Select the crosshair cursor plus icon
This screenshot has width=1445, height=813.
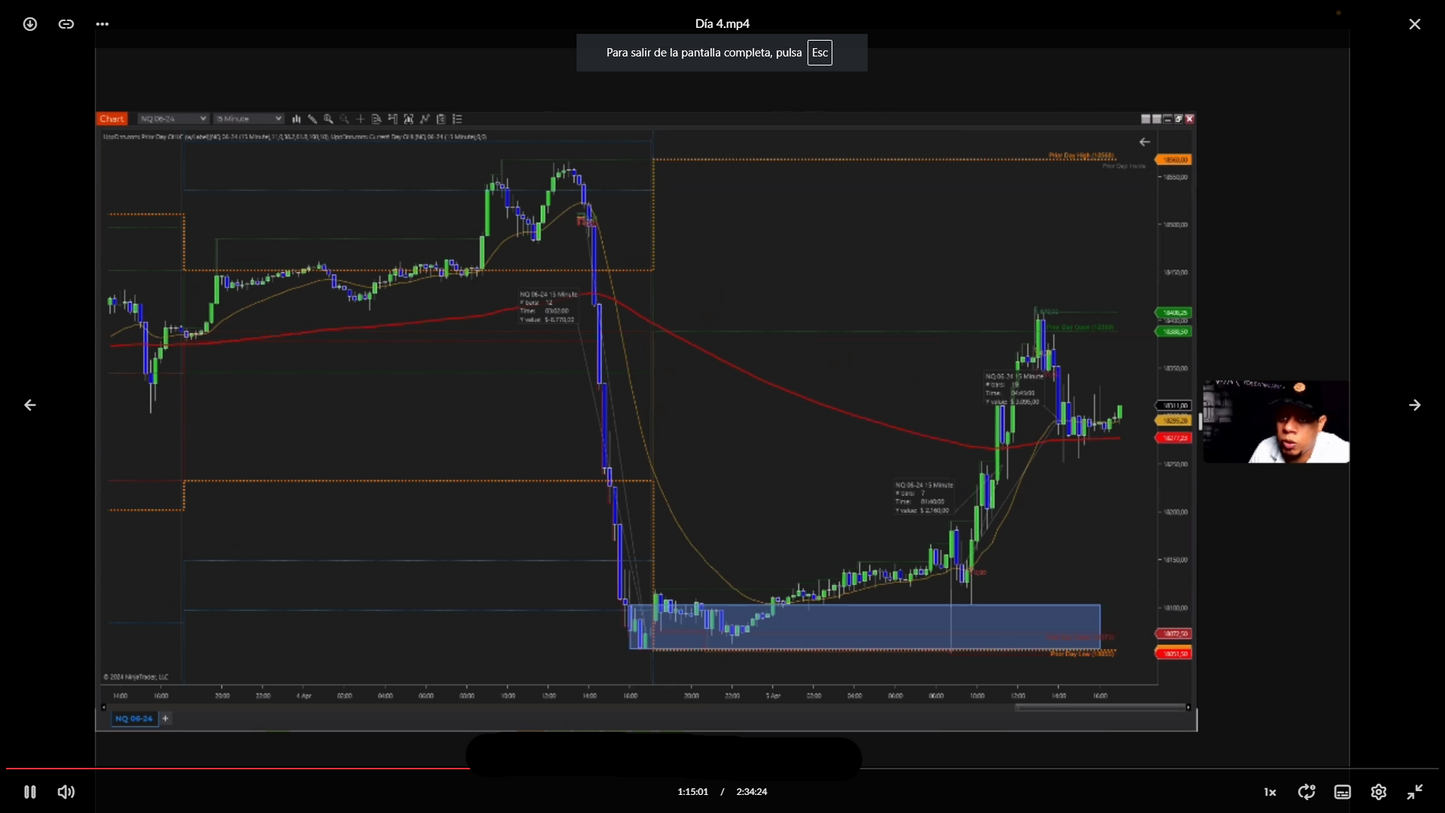click(360, 119)
